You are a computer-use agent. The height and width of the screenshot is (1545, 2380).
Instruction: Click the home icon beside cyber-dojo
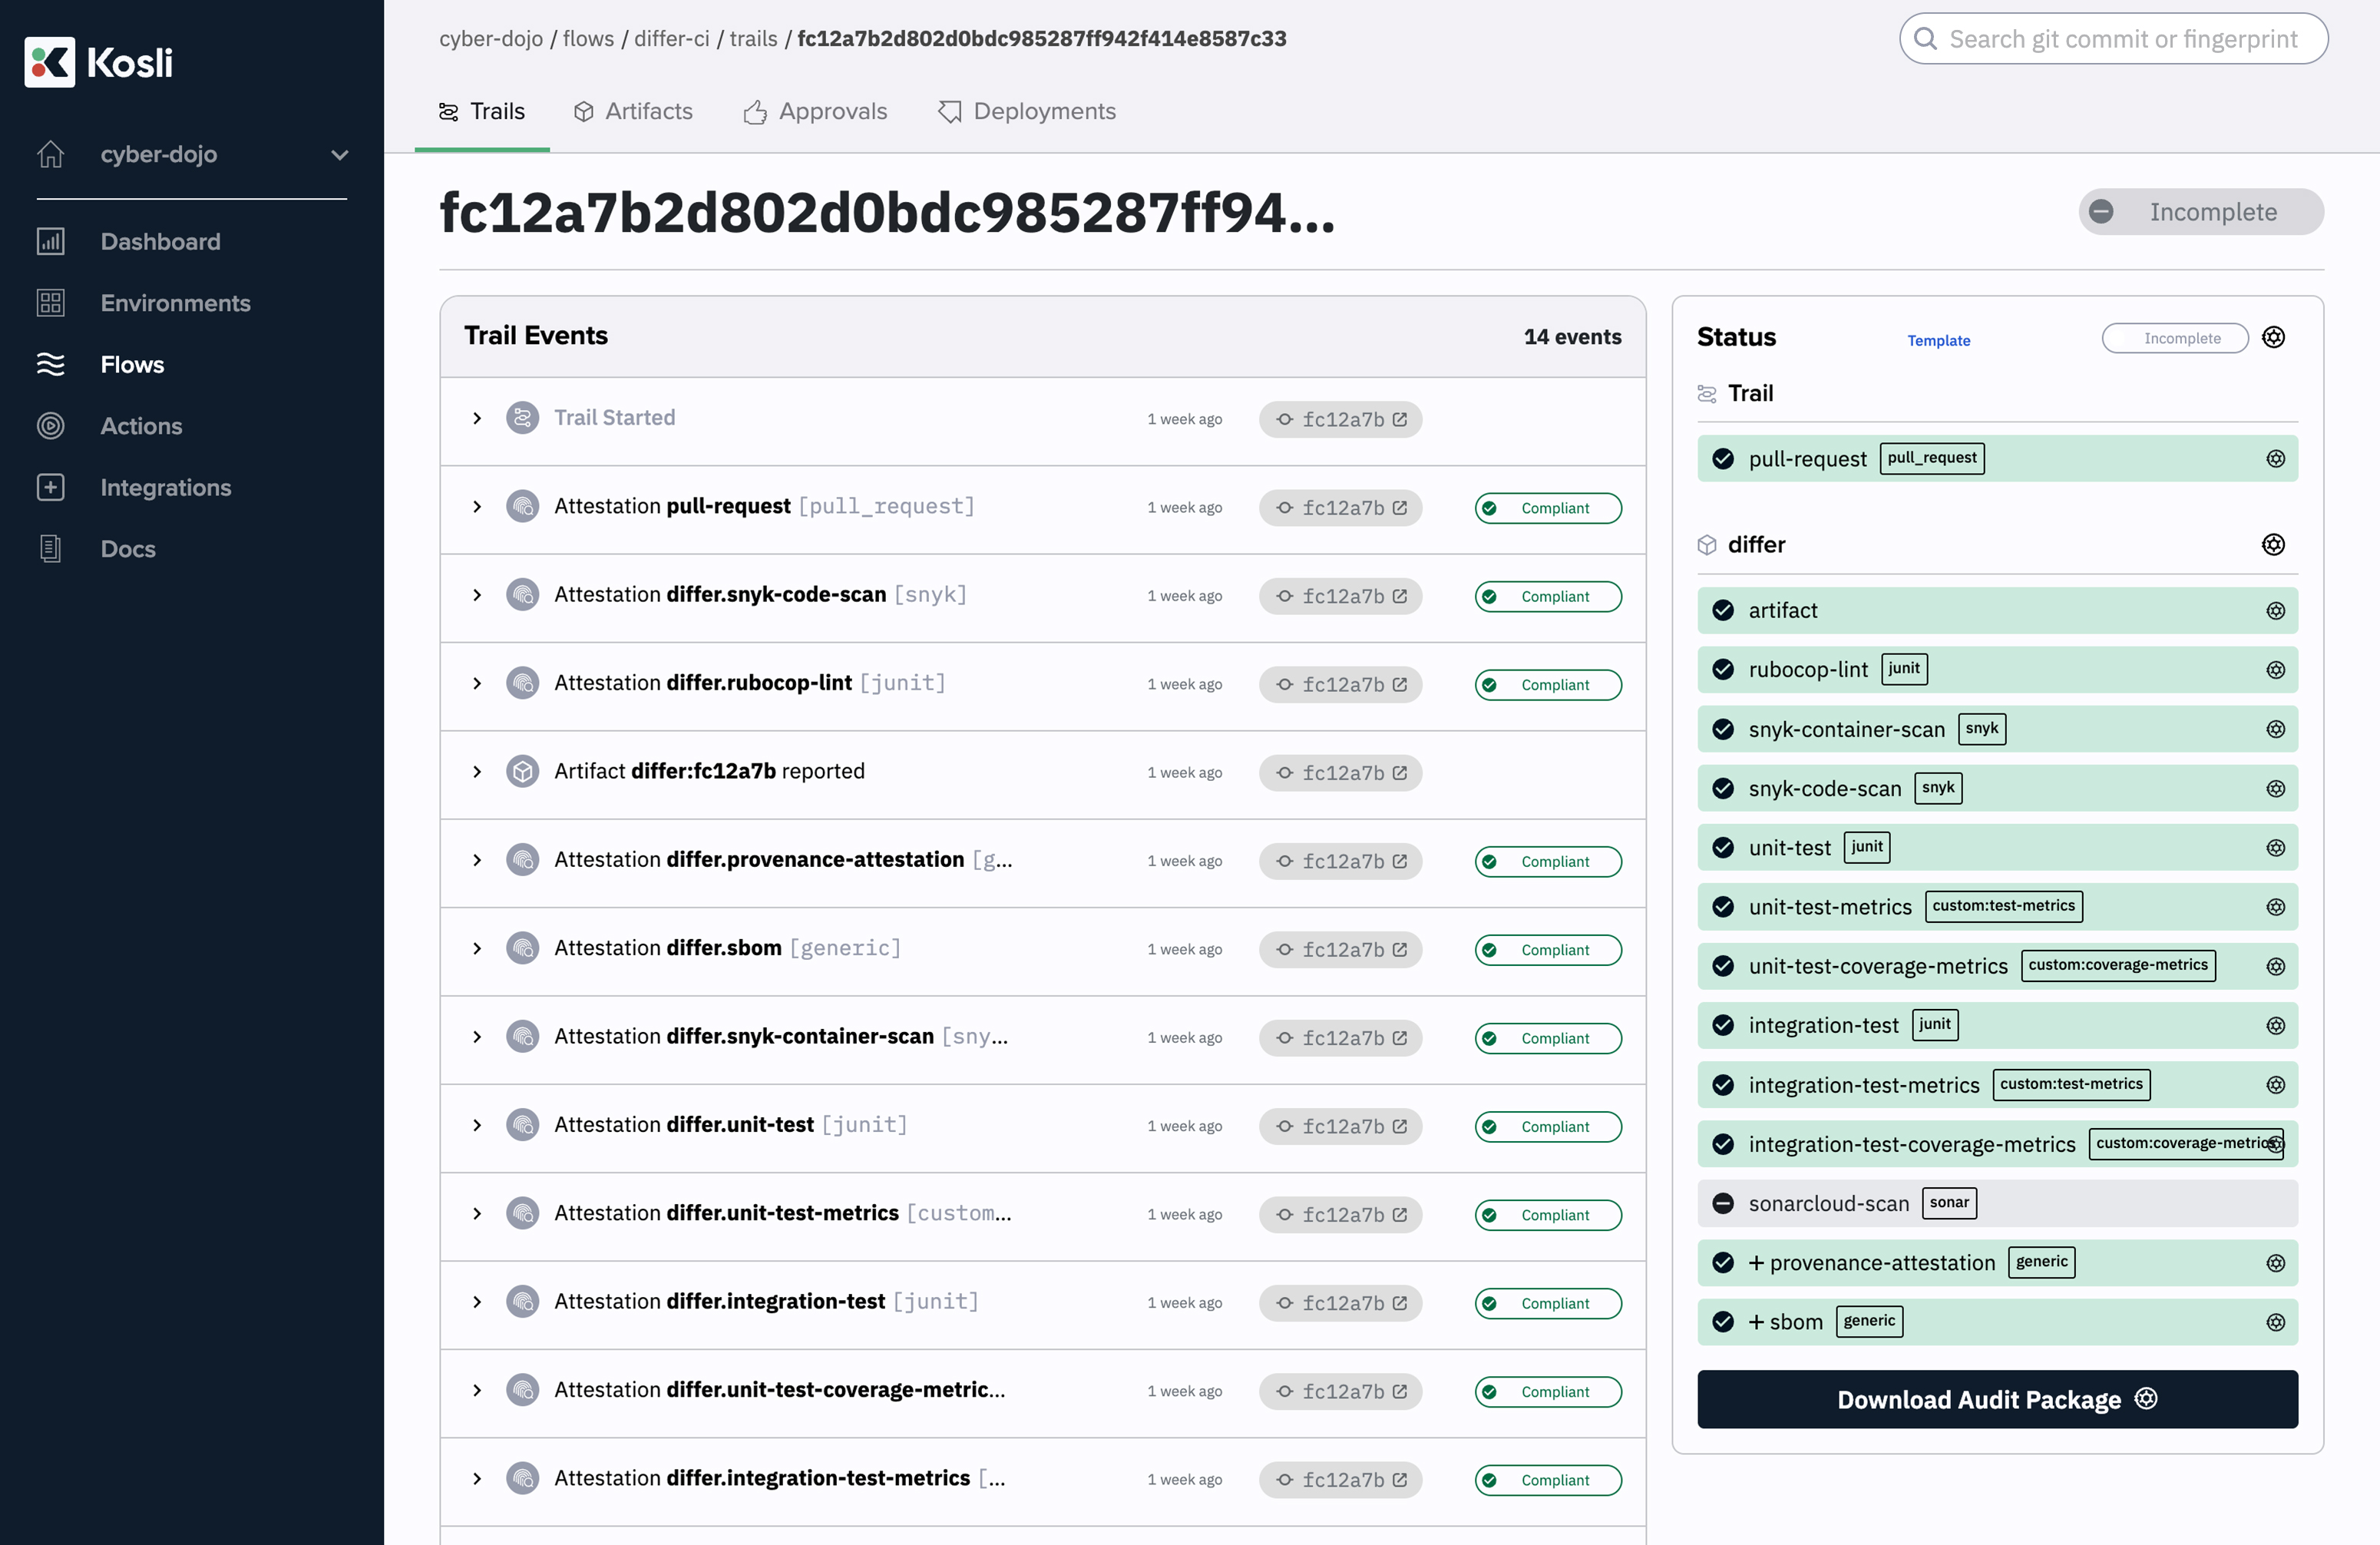pos(51,155)
